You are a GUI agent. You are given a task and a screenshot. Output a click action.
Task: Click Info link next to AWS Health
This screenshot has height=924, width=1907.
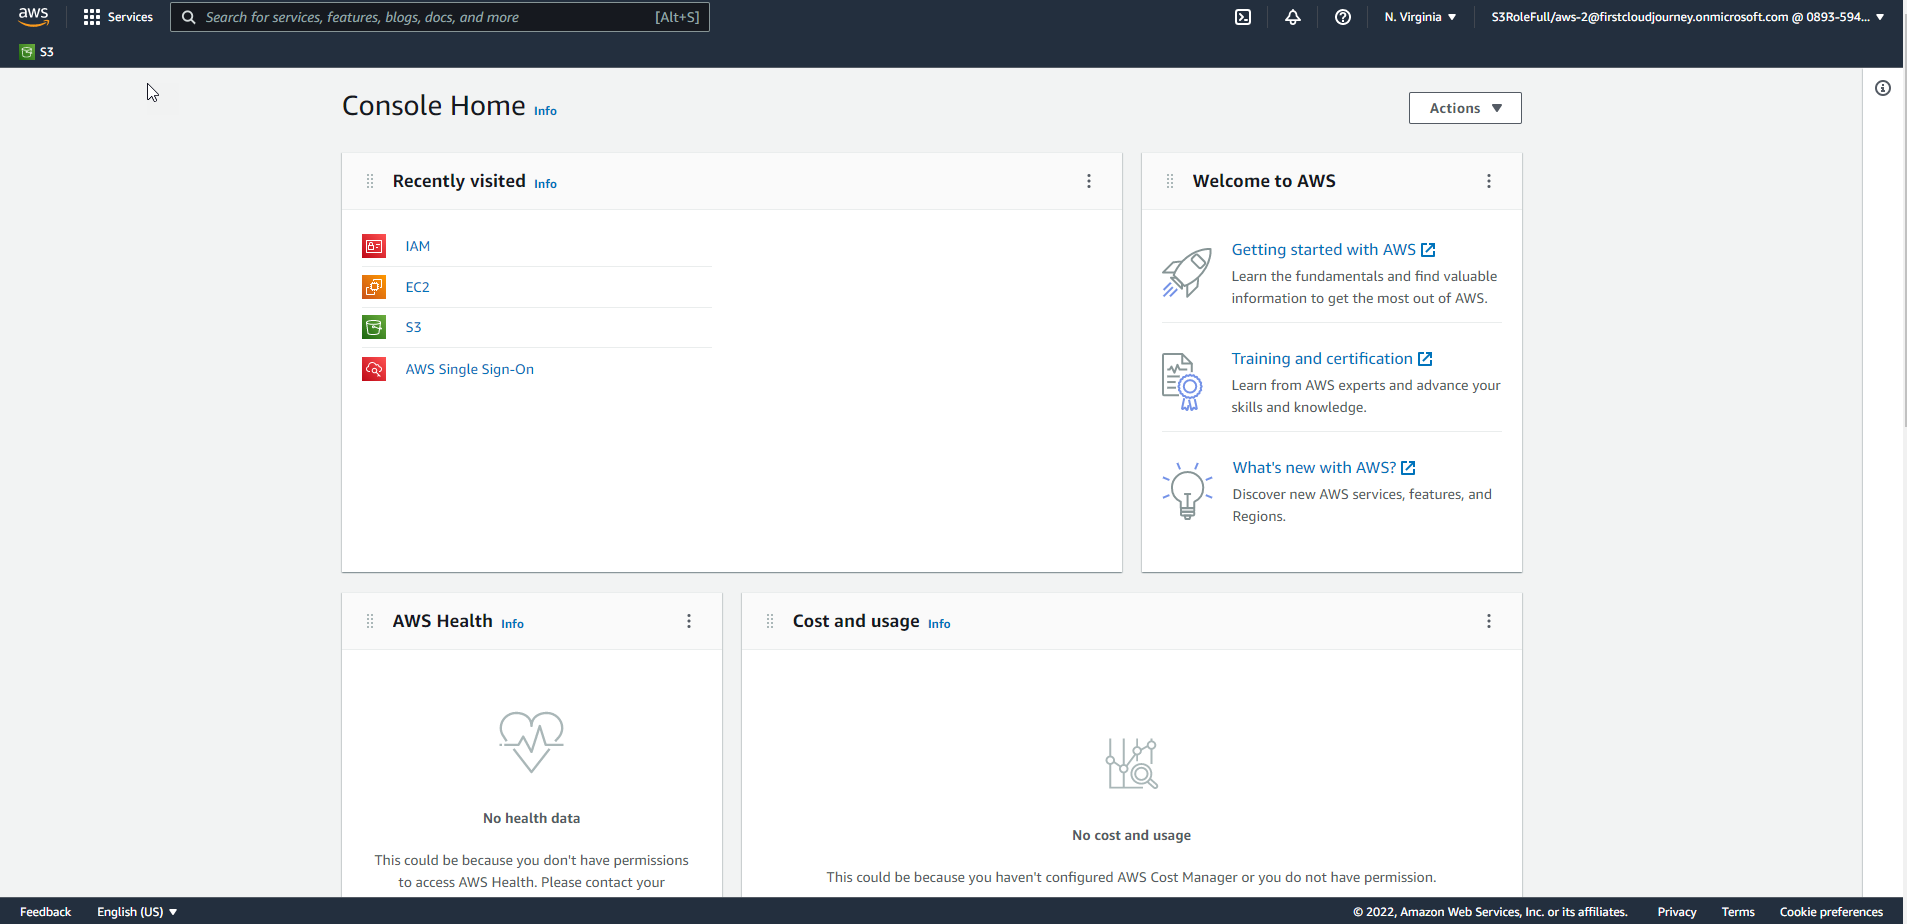click(512, 624)
